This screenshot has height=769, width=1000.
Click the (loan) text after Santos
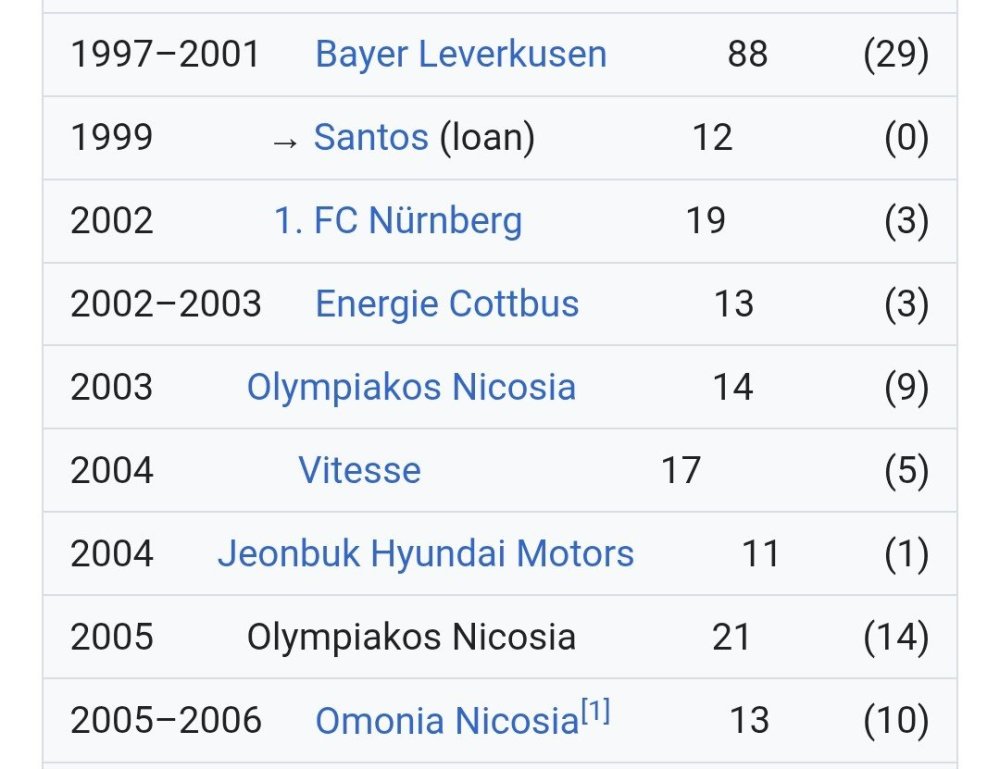coord(487,138)
